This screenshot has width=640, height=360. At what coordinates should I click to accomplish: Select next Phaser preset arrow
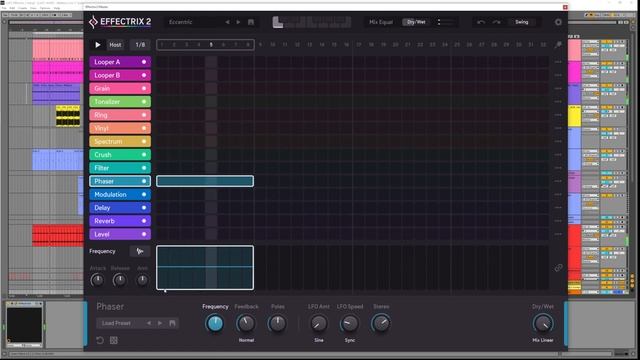160,323
